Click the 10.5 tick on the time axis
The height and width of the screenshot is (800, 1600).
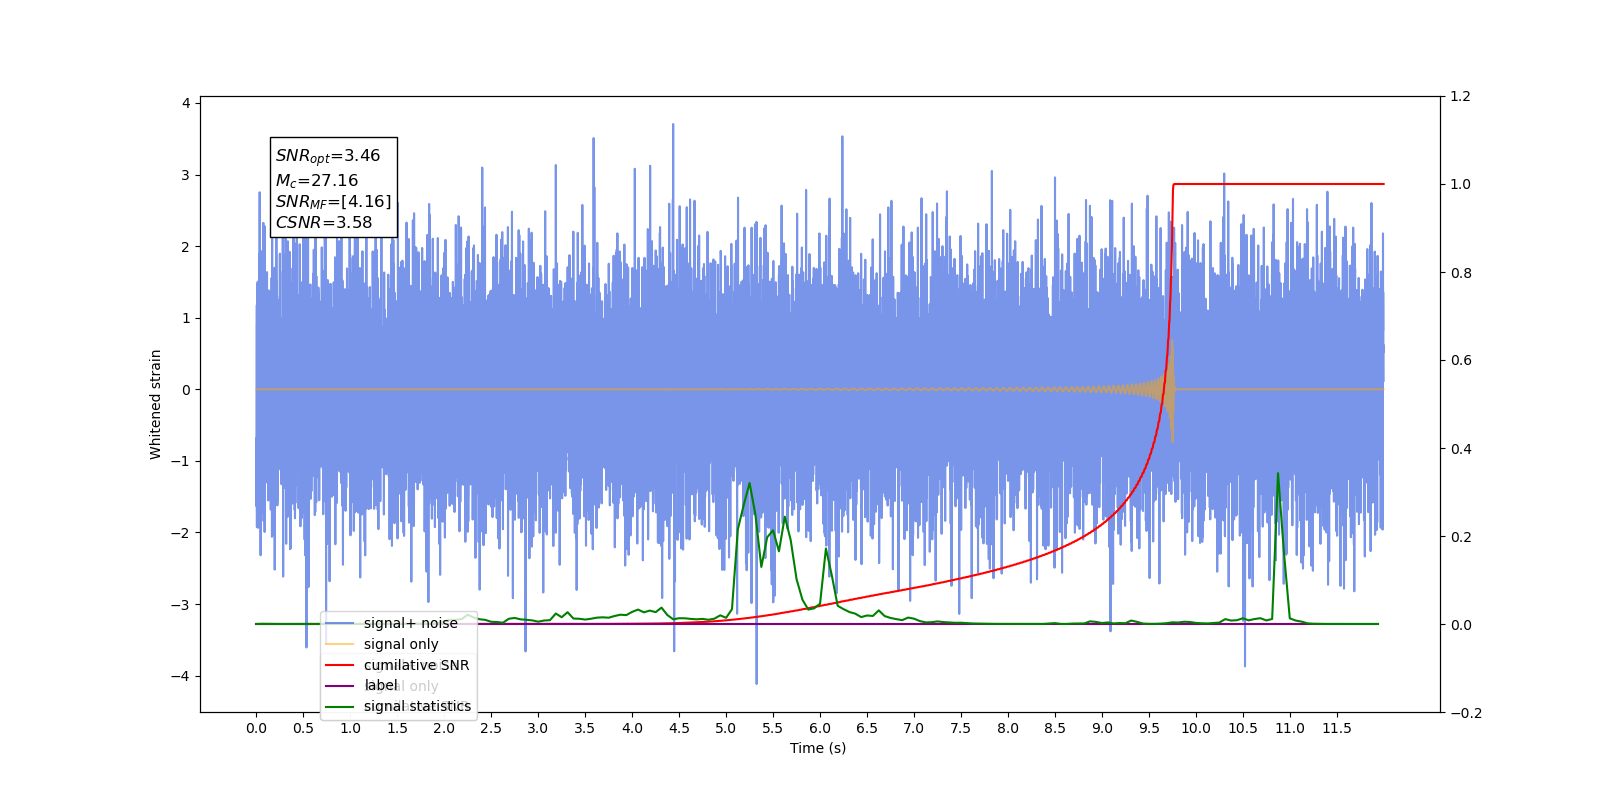coord(1243,728)
